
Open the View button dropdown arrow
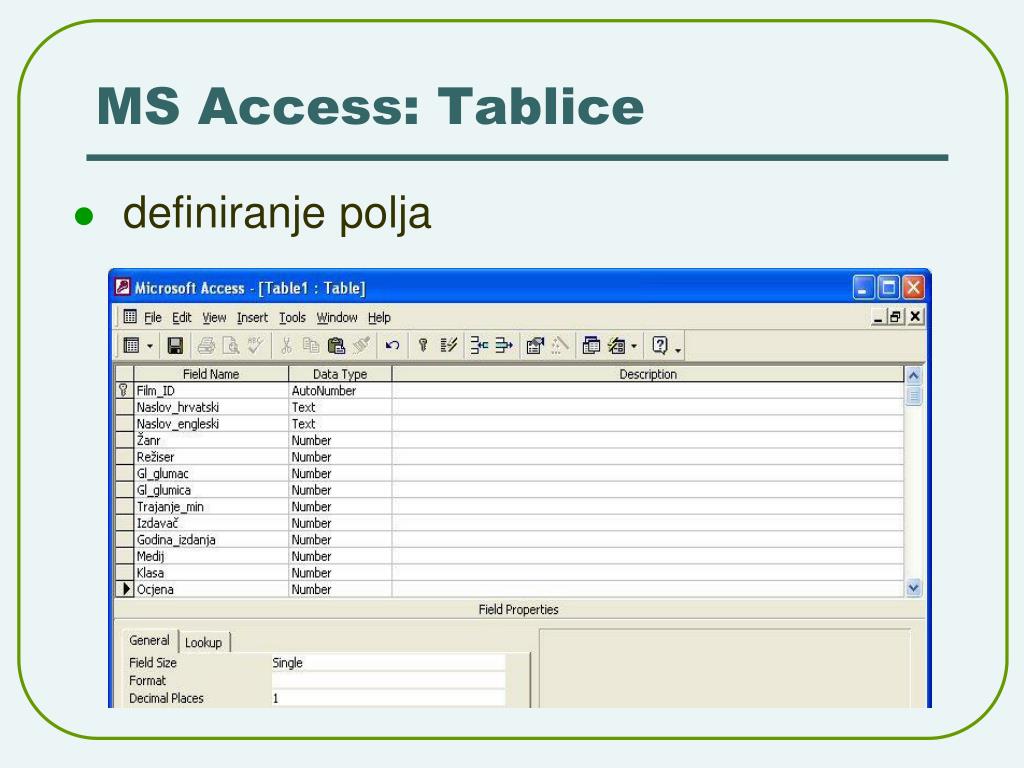click(x=150, y=345)
